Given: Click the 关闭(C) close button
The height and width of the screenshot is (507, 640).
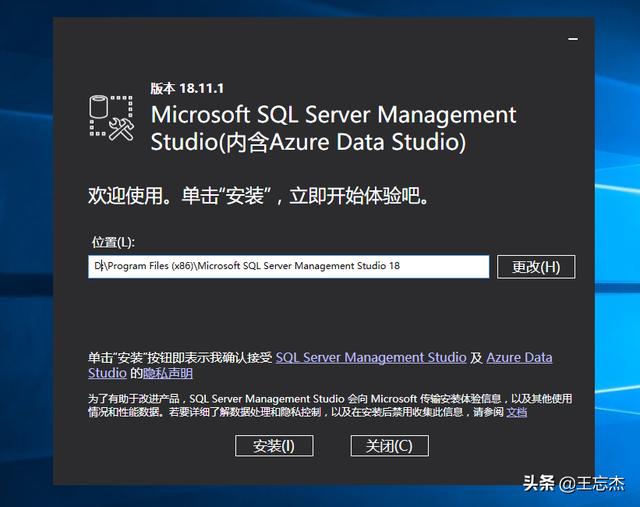Looking at the screenshot, I should [389, 446].
